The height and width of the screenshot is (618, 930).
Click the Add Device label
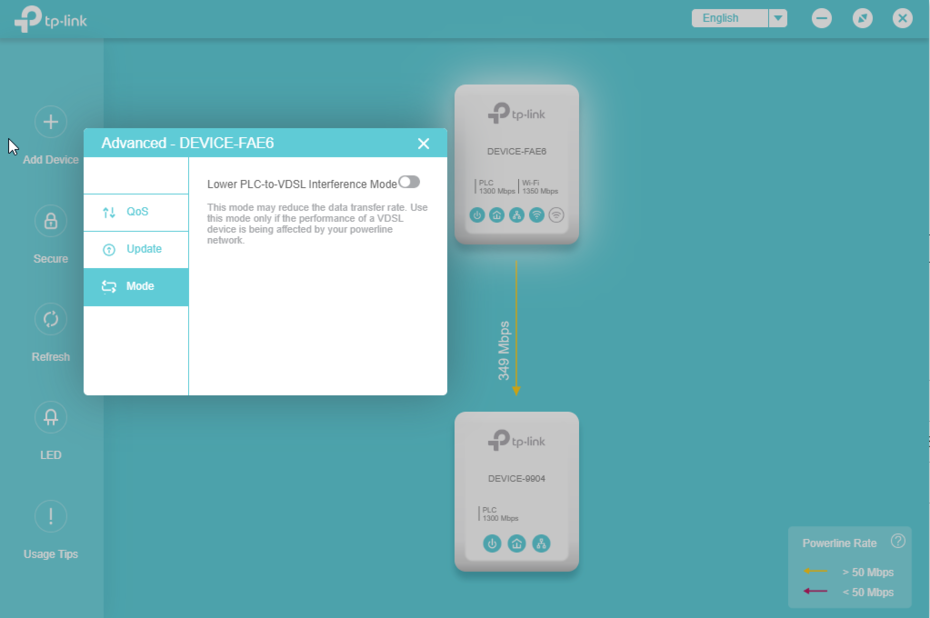pyautogui.click(x=50, y=160)
